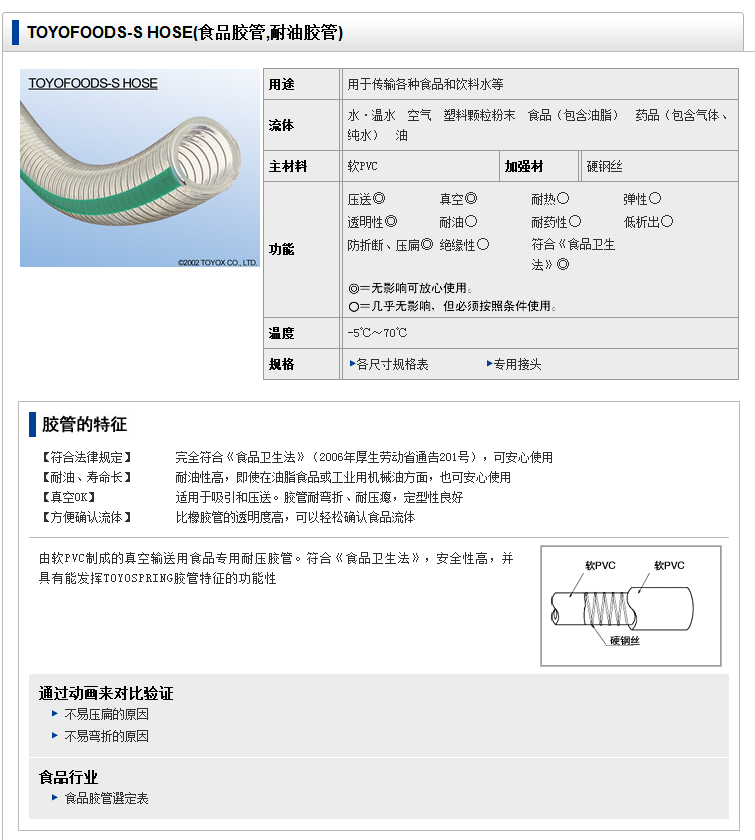Open the 食品胶管選定表 selection table link

[106, 799]
